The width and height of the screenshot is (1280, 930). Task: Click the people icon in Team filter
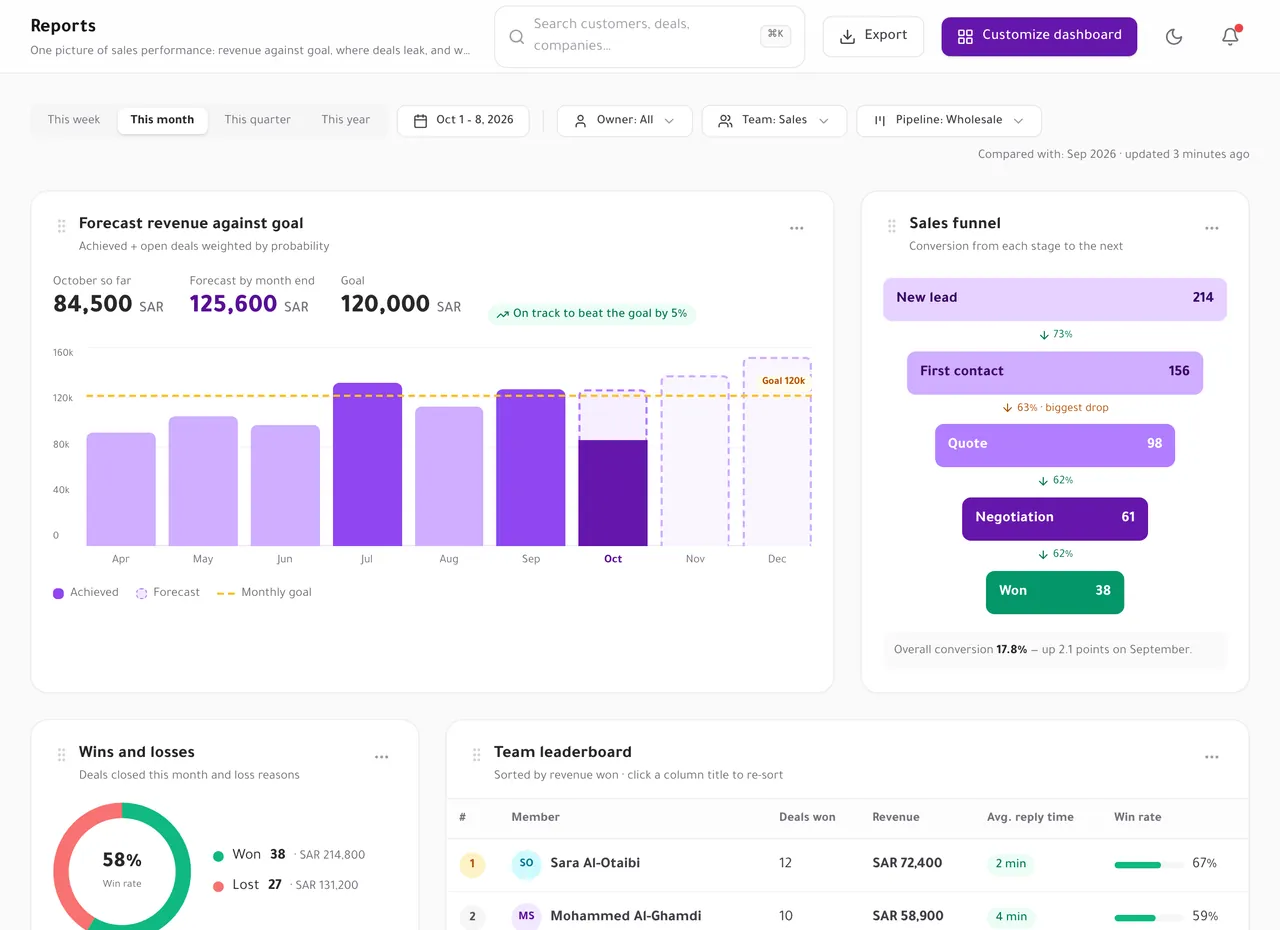coord(725,120)
